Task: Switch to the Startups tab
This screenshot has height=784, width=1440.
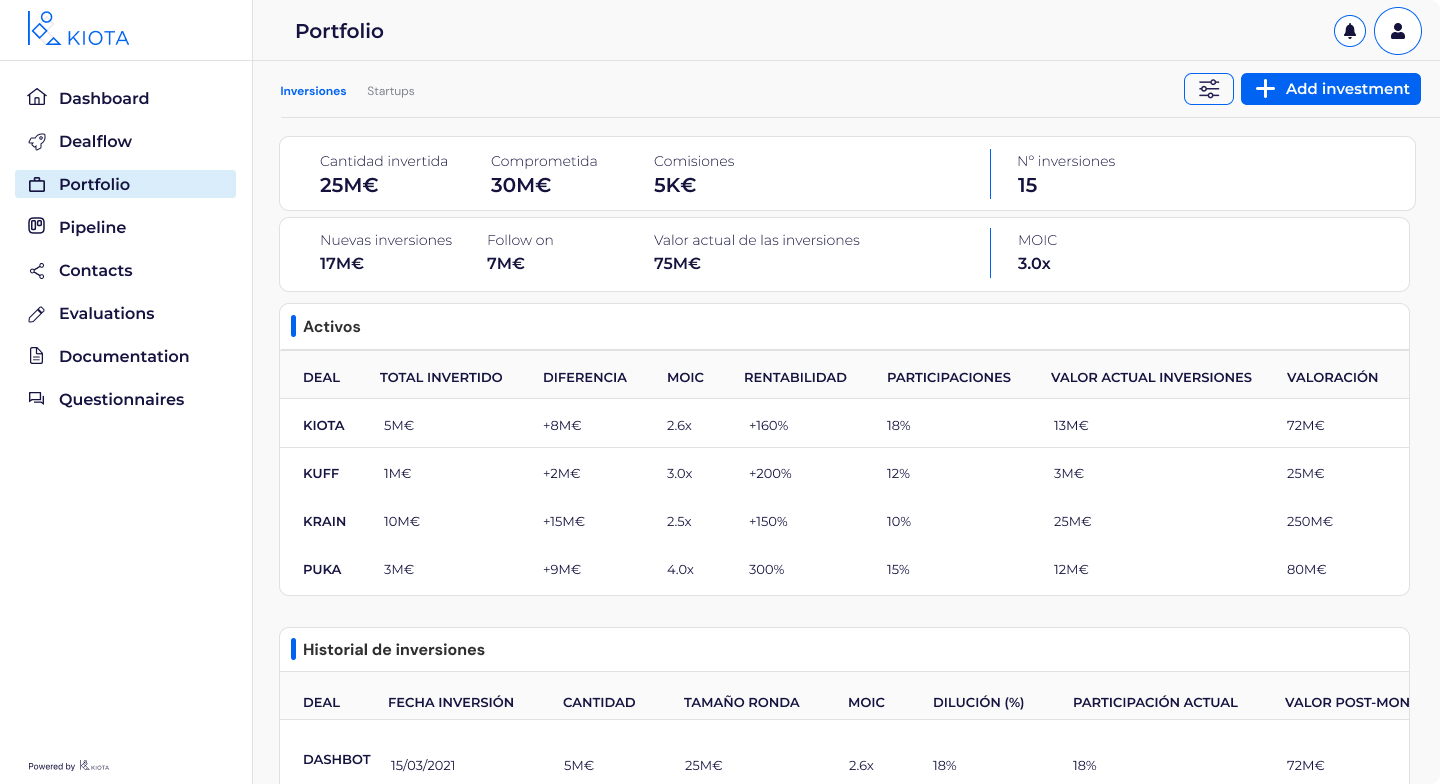Action: tap(390, 91)
